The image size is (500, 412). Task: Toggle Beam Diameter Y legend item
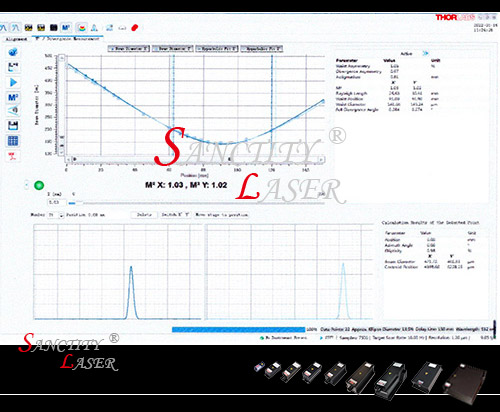pyautogui.click(x=173, y=49)
